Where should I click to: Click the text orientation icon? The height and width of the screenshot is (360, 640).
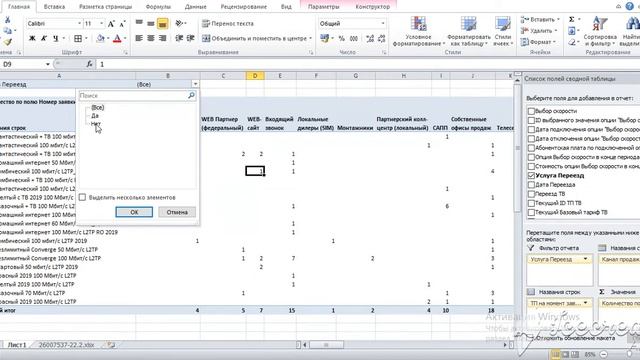click(x=179, y=24)
